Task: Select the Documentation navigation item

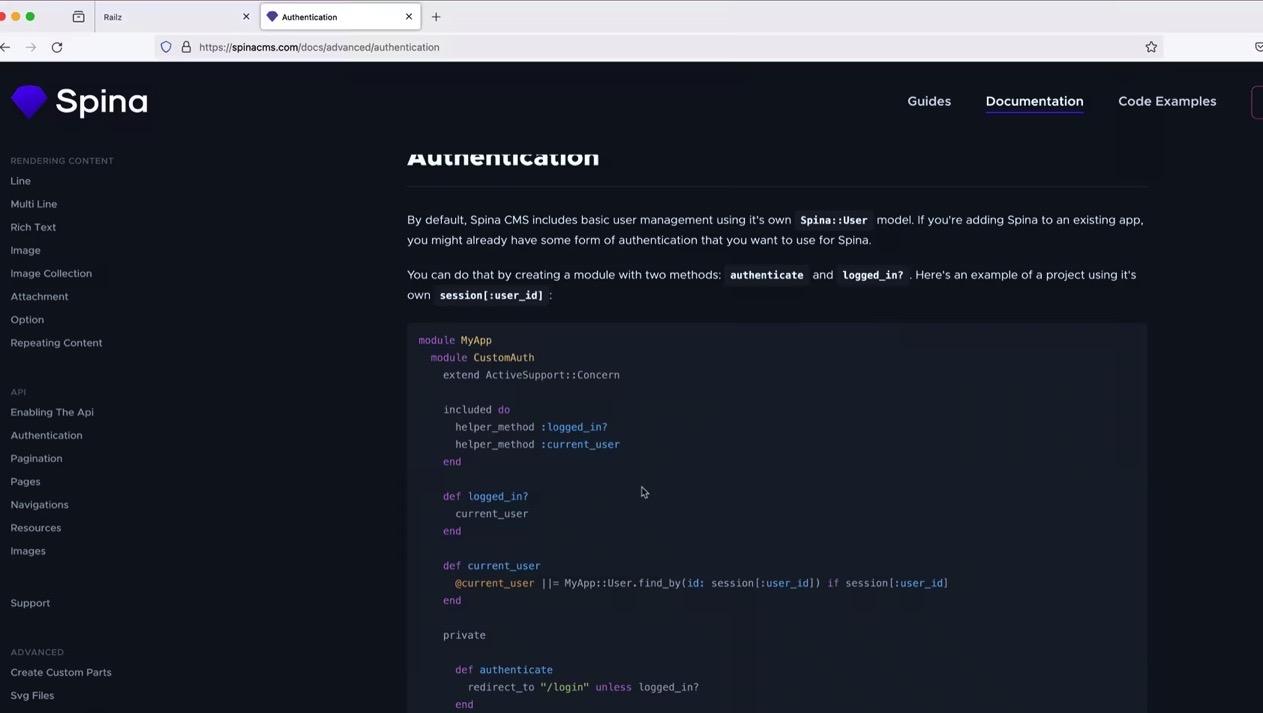Action: click(1034, 101)
